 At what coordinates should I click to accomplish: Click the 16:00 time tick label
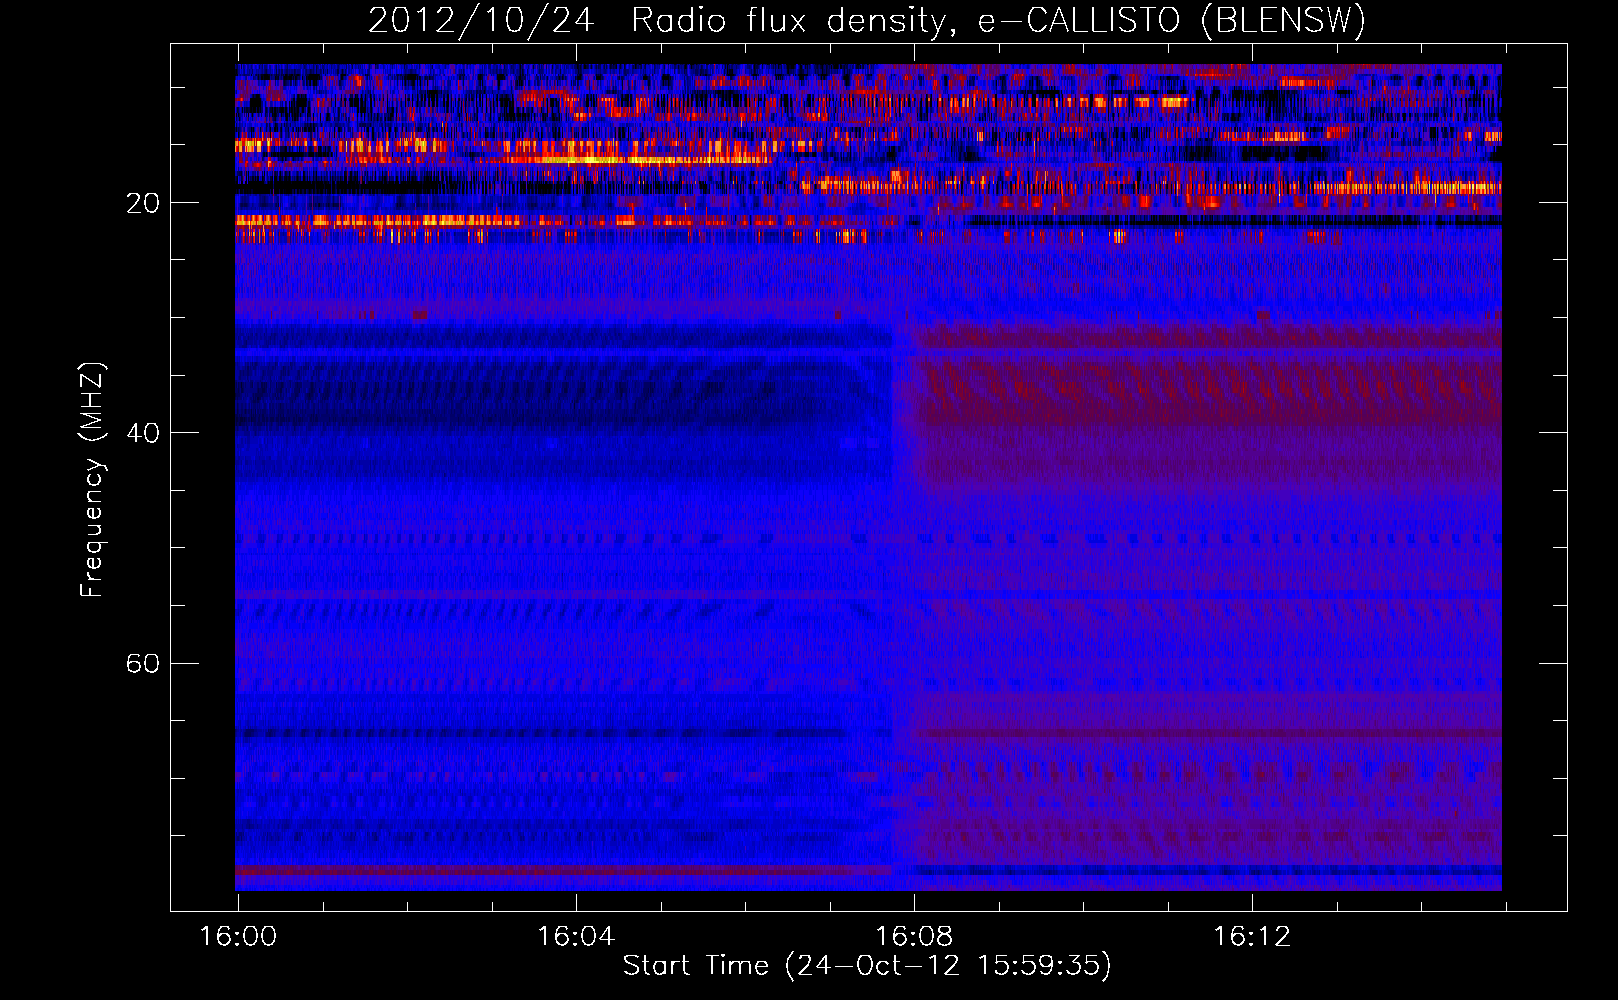[x=238, y=937]
